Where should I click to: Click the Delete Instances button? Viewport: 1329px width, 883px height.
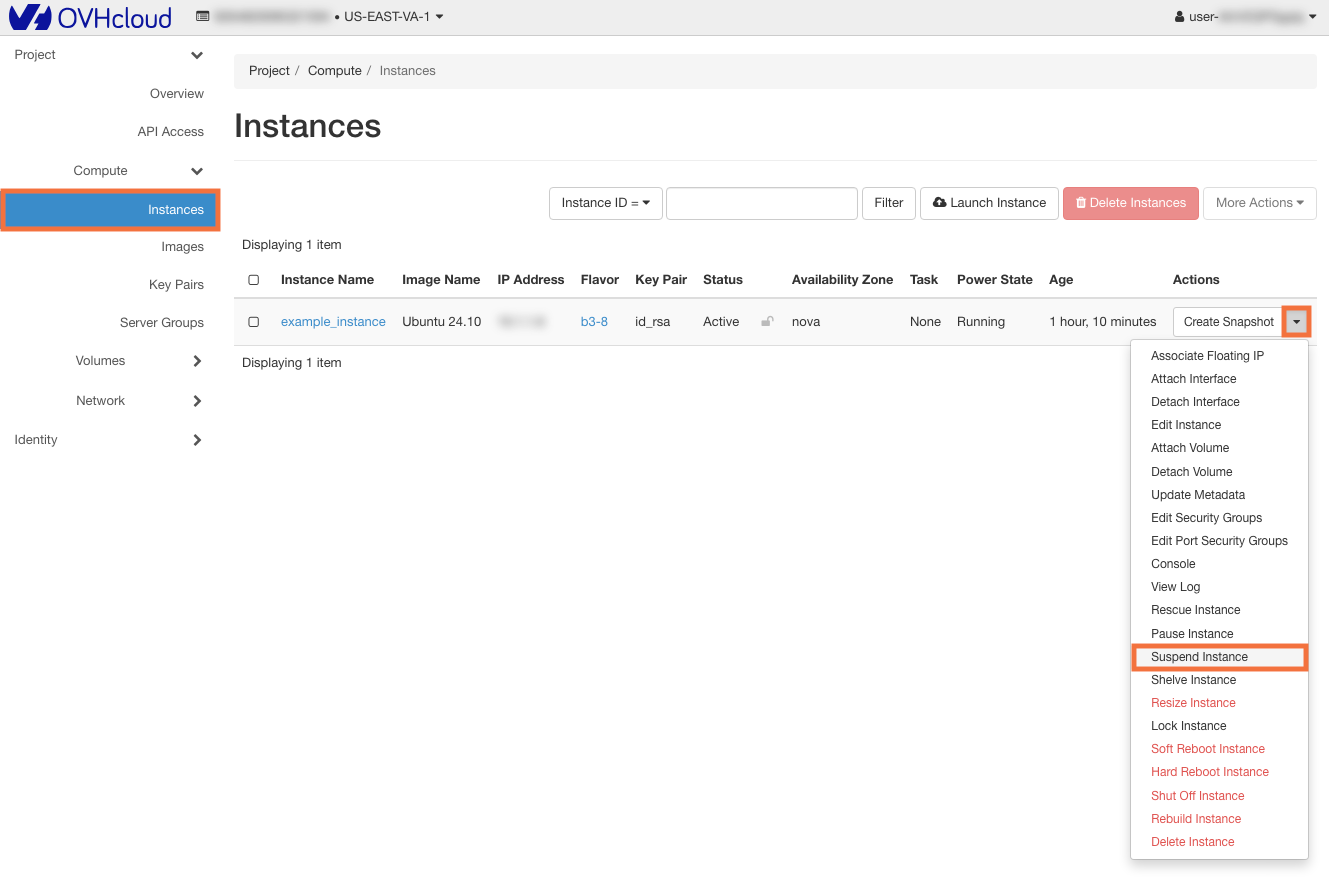(1131, 203)
